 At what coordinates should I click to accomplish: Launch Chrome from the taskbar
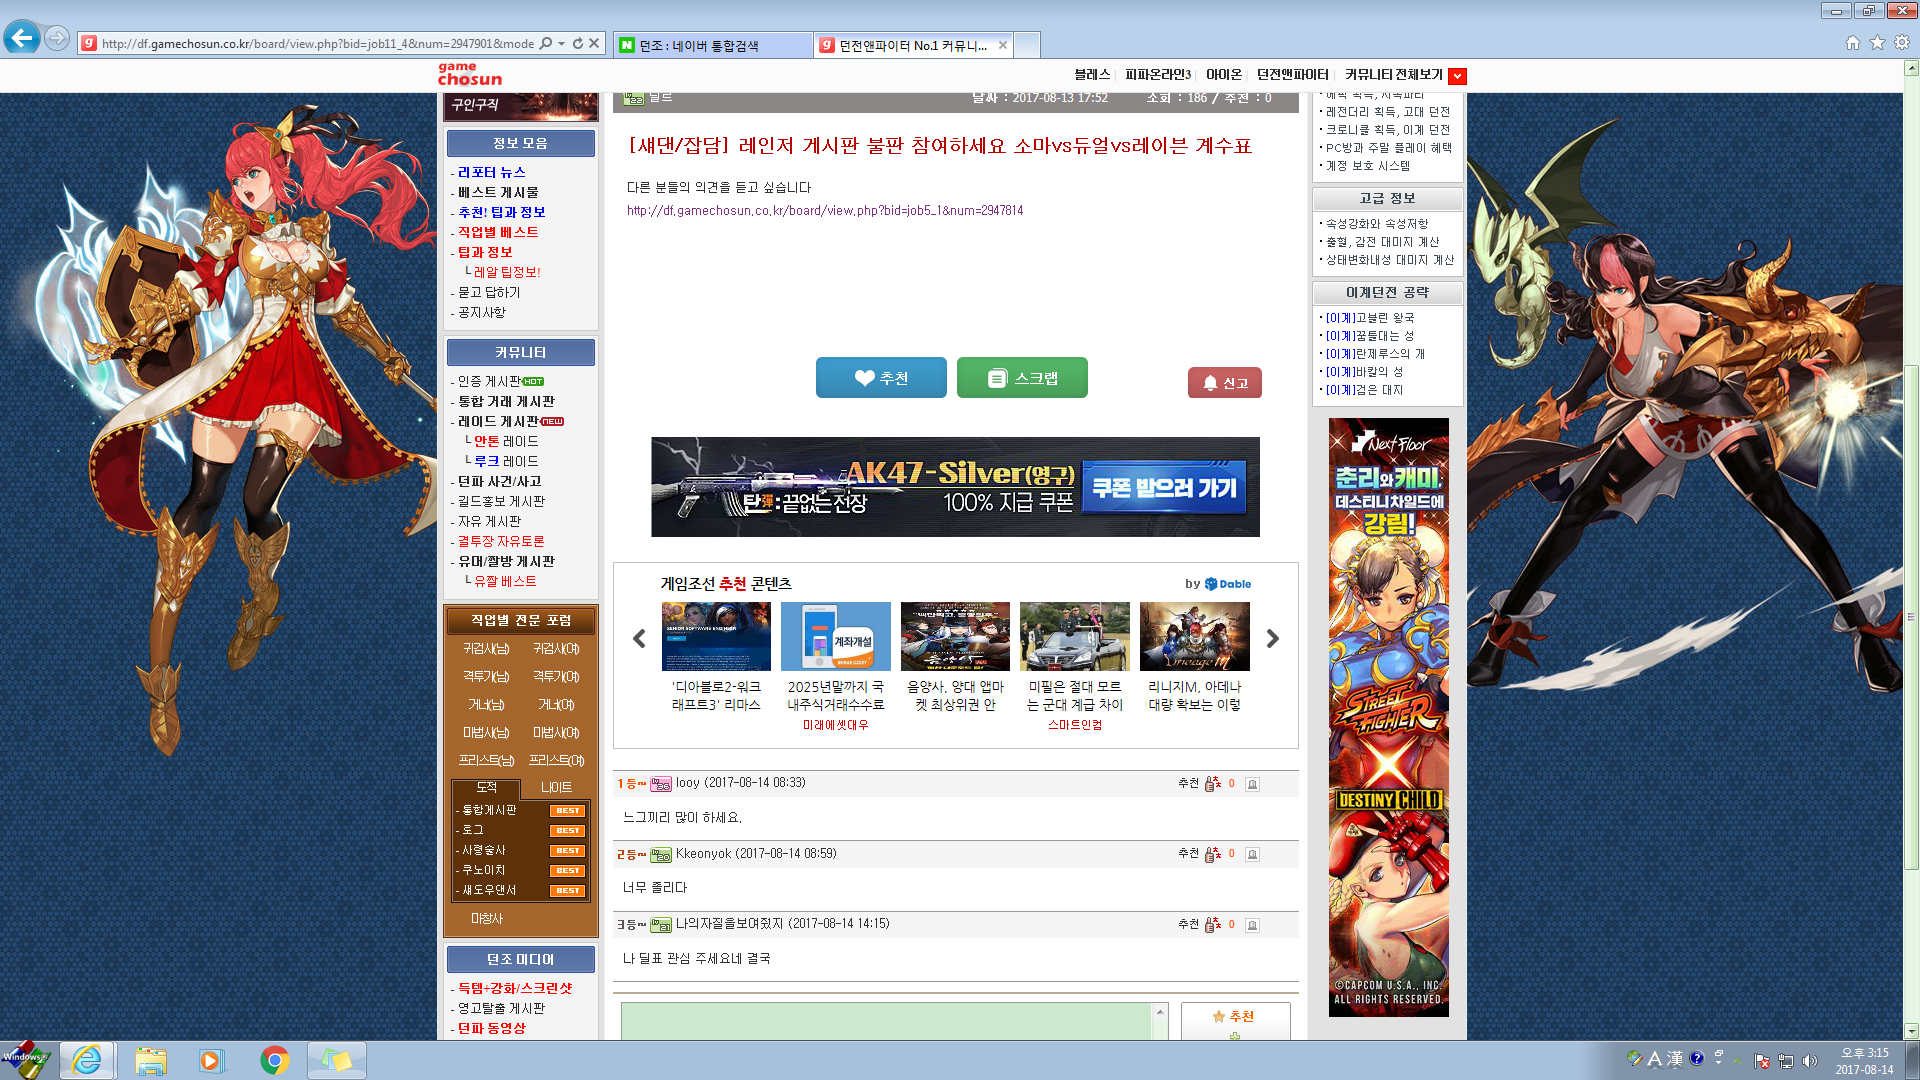(x=274, y=1060)
